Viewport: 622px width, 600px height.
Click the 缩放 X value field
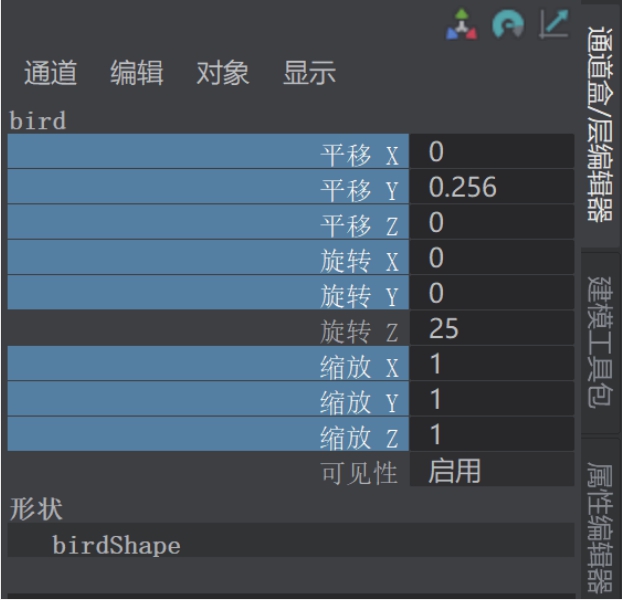point(490,365)
